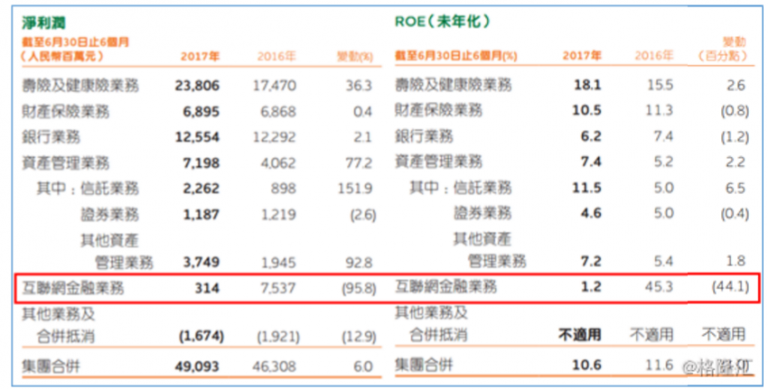Image resolution: width=768 pixels, height=389 pixels.
Task: Click the 不適用 bold 2017 entry
Action: (x=579, y=335)
